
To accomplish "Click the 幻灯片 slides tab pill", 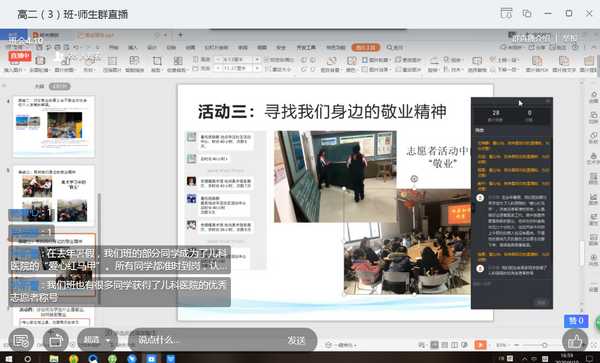I will (x=59, y=86).
